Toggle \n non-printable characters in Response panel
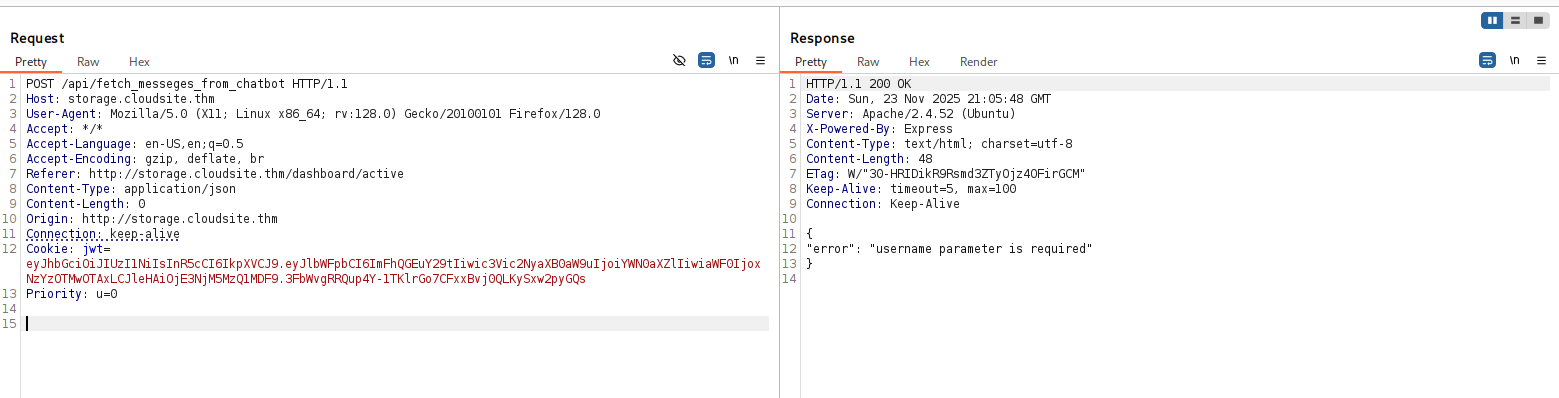 coord(1515,61)
